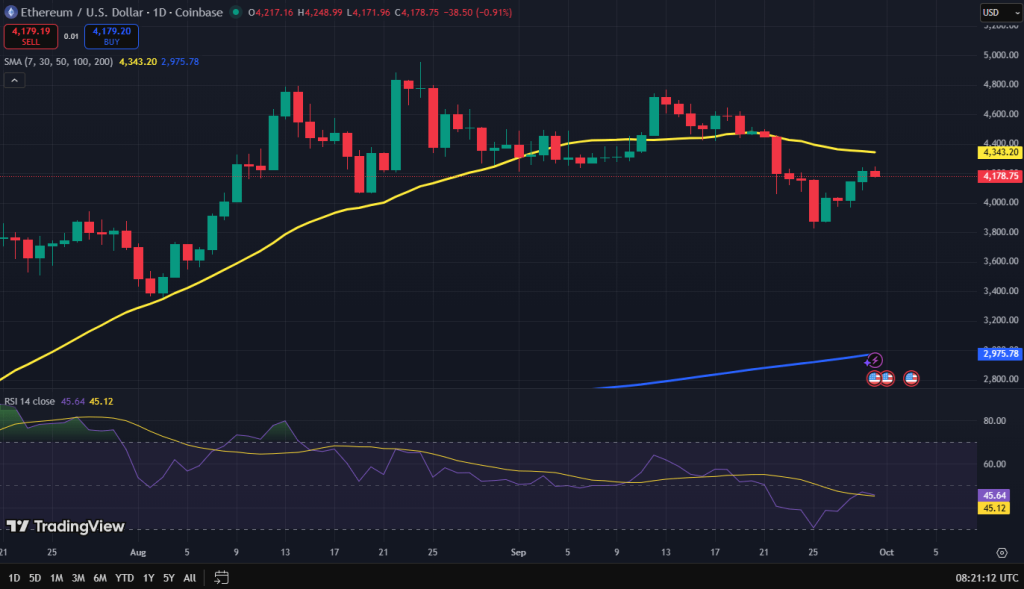Click the RSI legend value 45.64
The width and height of the screenshot is (1024, 589).
click(72, 401)
